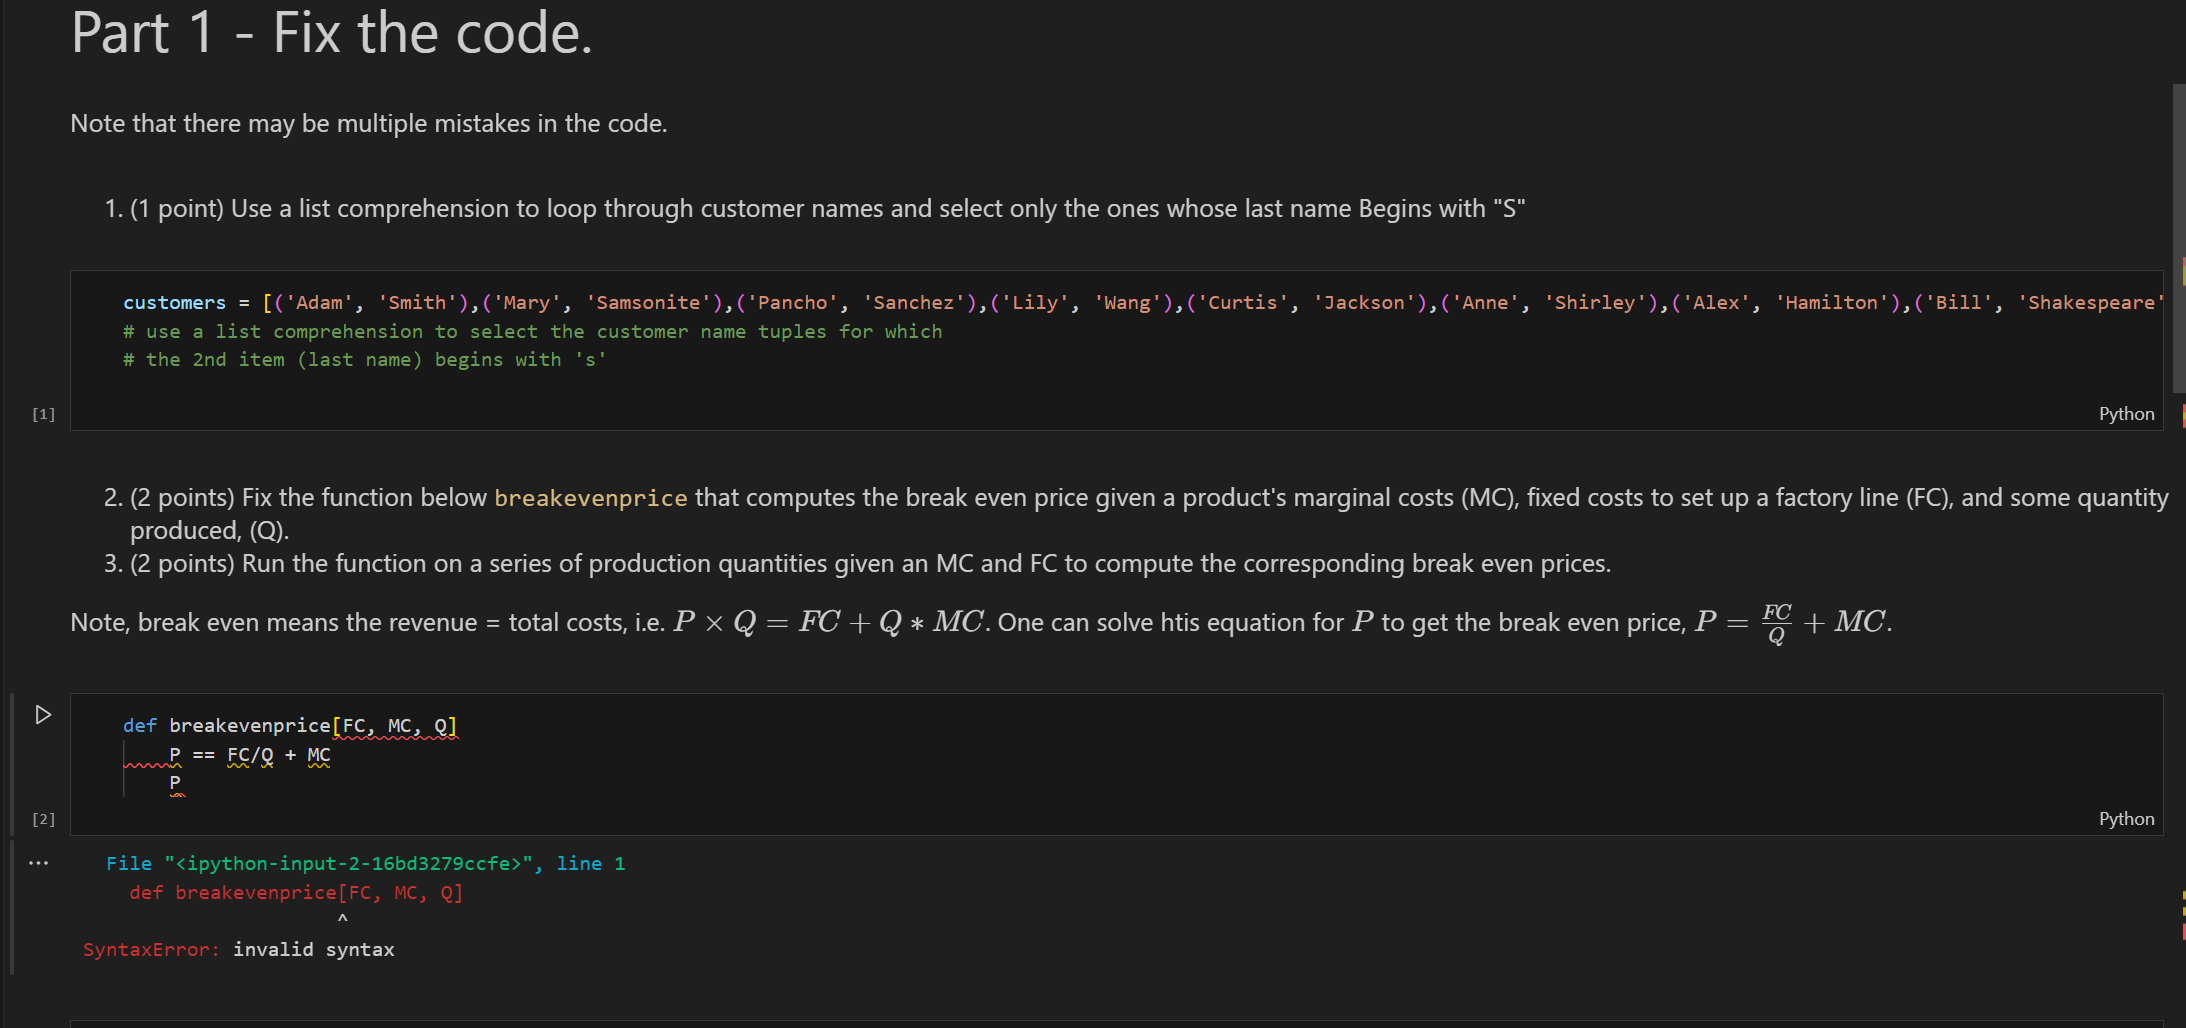The height and width of the screenshot is (1028, 2186).
Task: Click the highlighted breakevenprice text in instructions
Action: tap(590, 497)
